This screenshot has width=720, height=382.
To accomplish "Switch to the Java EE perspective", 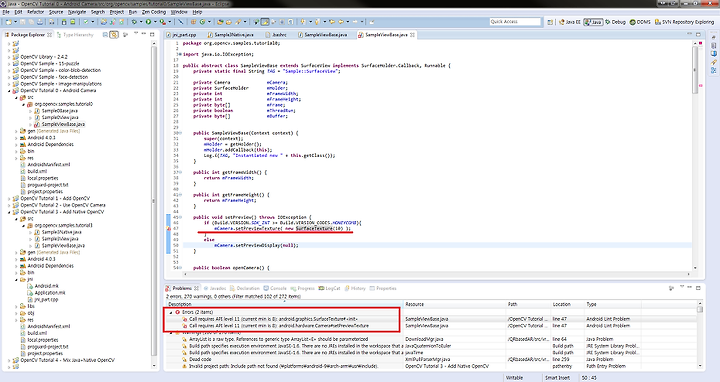I will (569, 22).
